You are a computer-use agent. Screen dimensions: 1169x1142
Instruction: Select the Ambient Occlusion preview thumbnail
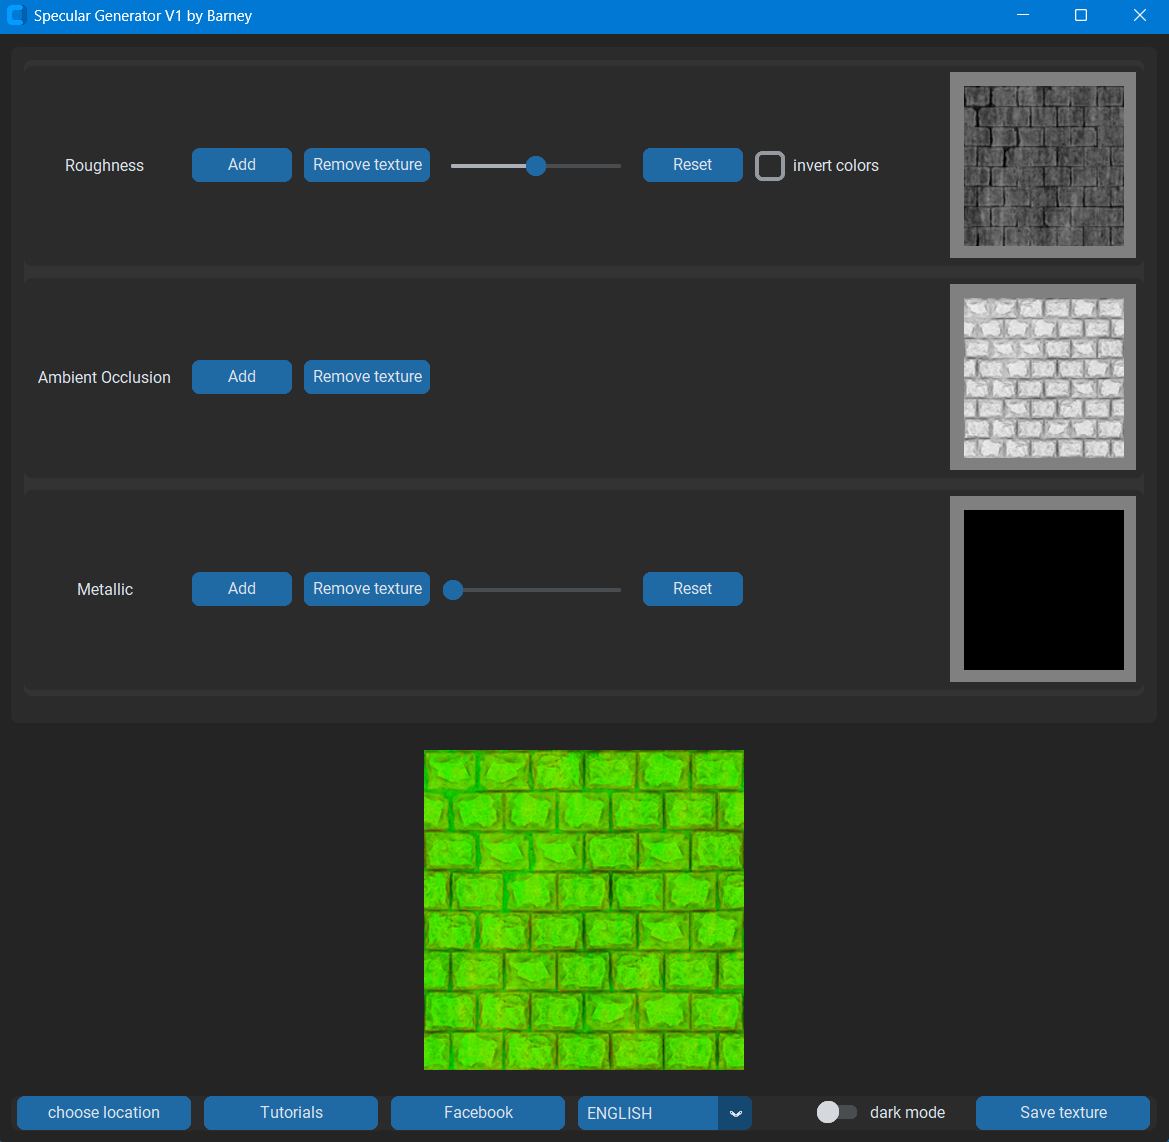coord(1043,377)
